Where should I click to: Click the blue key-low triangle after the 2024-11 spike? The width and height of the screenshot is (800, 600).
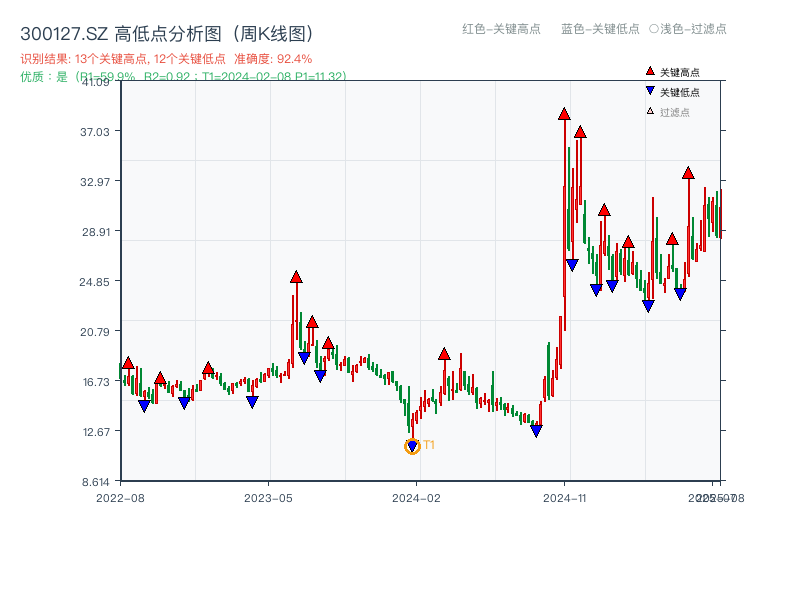pos(572,262)
